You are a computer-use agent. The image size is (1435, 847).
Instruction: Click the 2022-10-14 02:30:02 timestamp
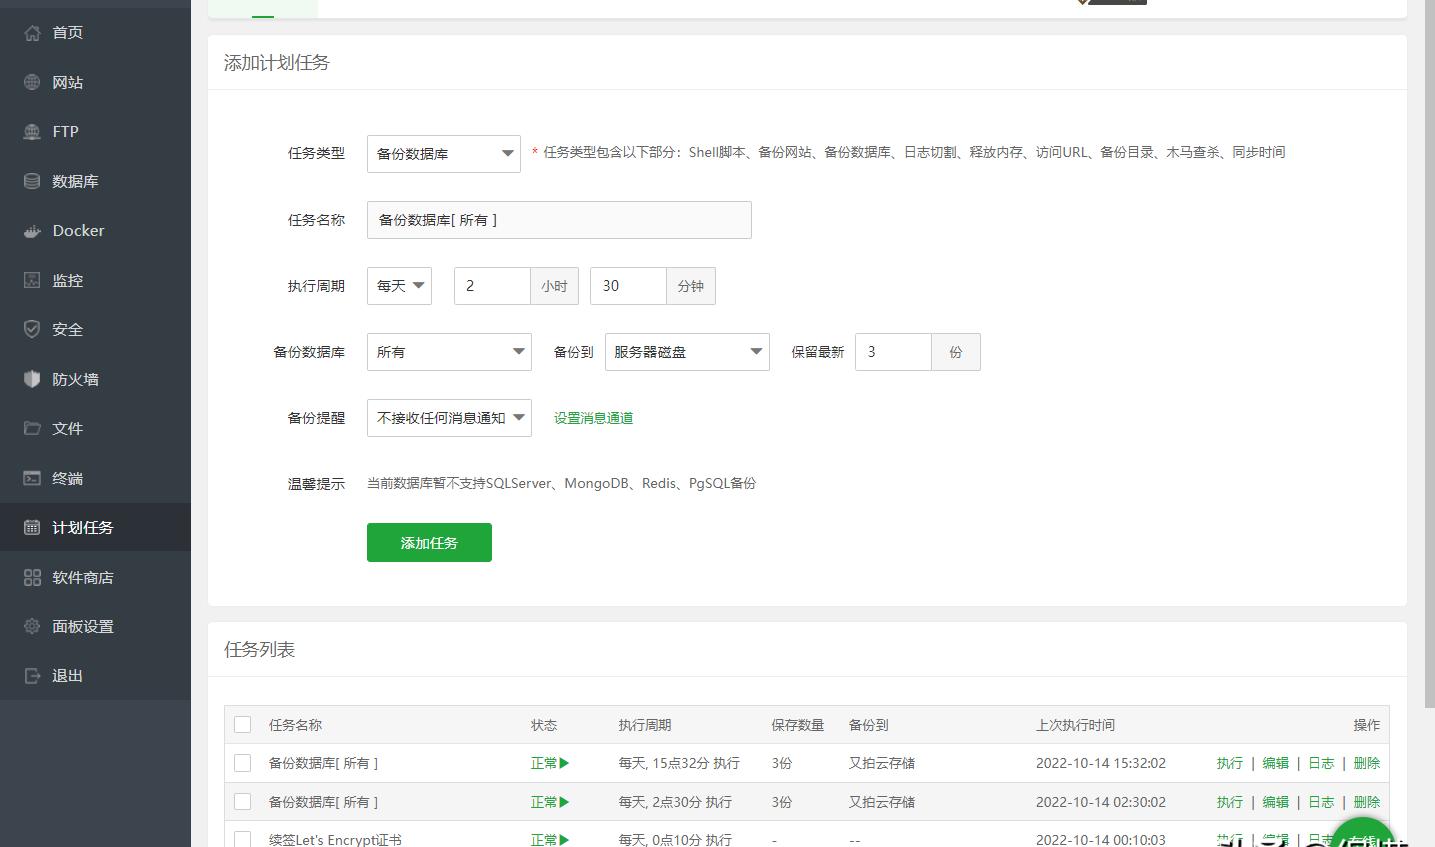1101,802
